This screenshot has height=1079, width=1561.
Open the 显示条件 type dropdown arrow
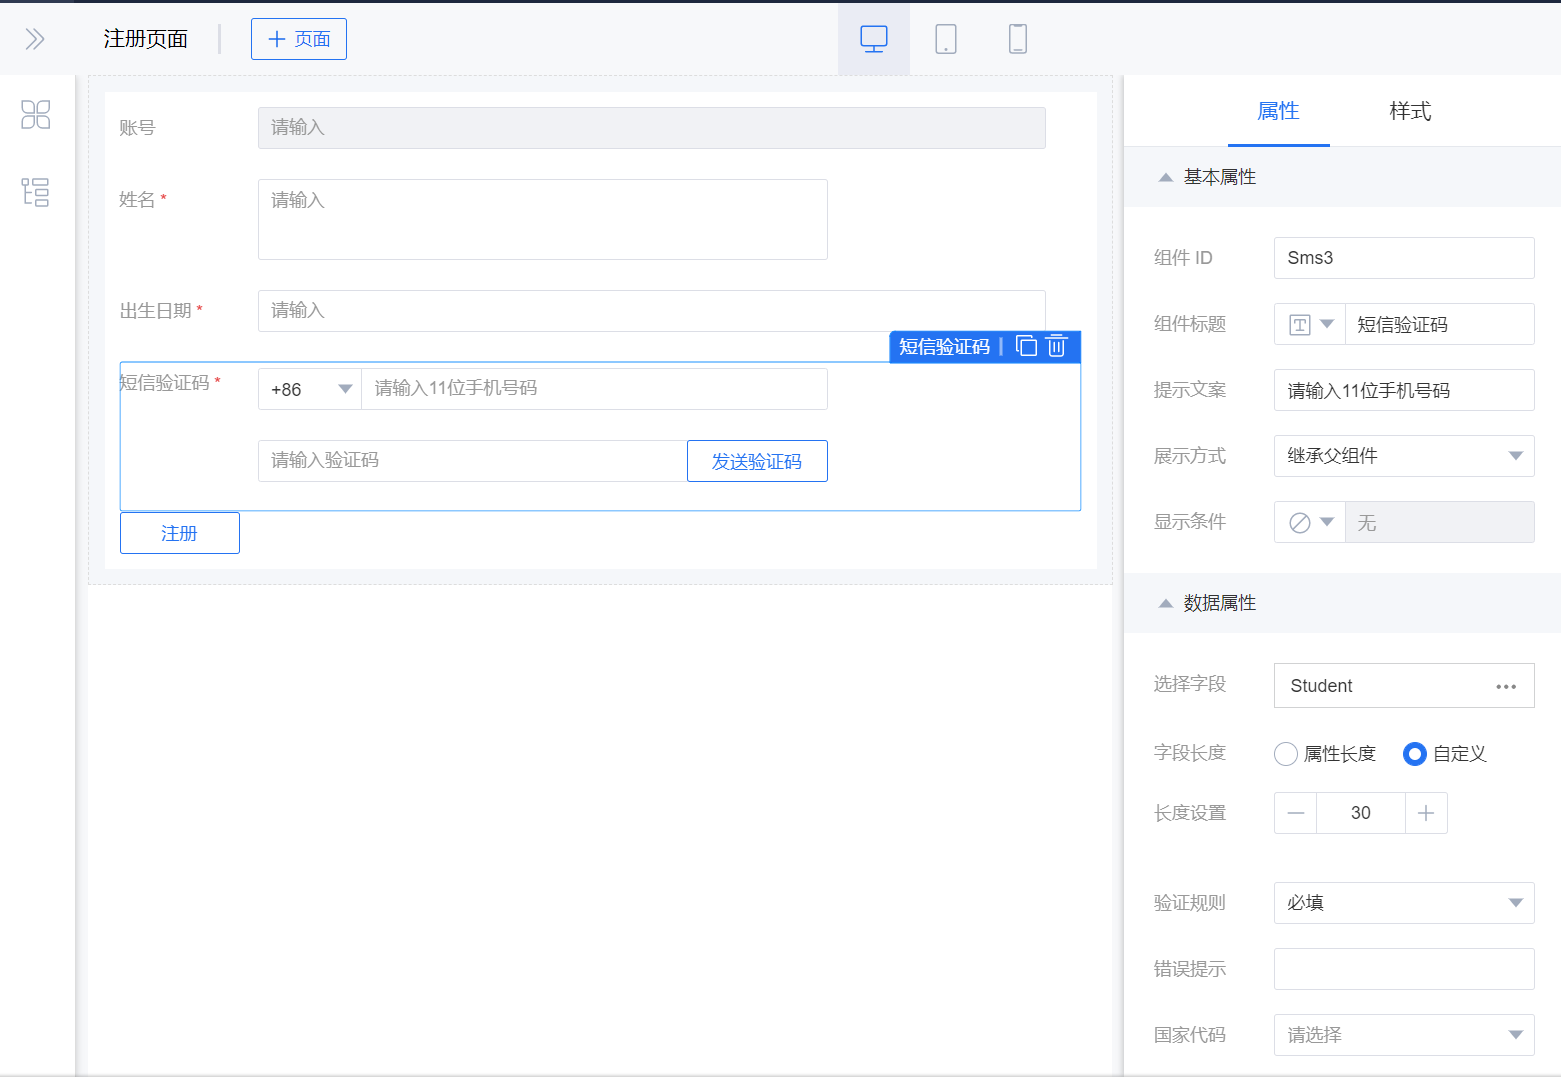[1327, 522]
